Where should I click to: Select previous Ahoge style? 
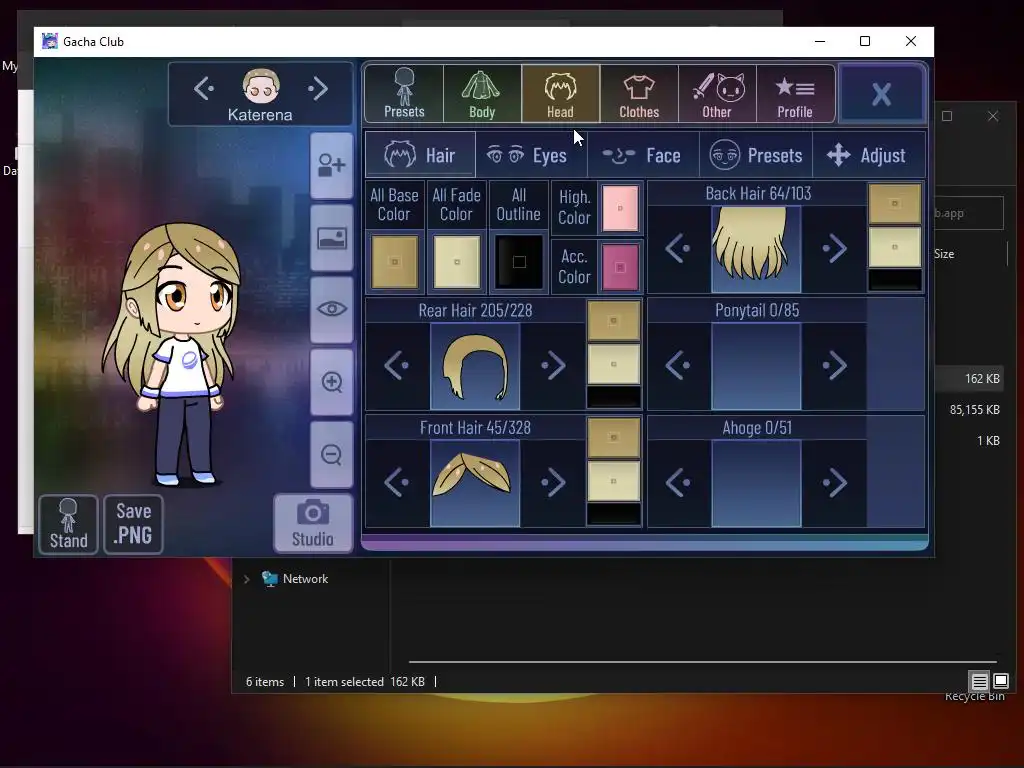pos(678,483)
